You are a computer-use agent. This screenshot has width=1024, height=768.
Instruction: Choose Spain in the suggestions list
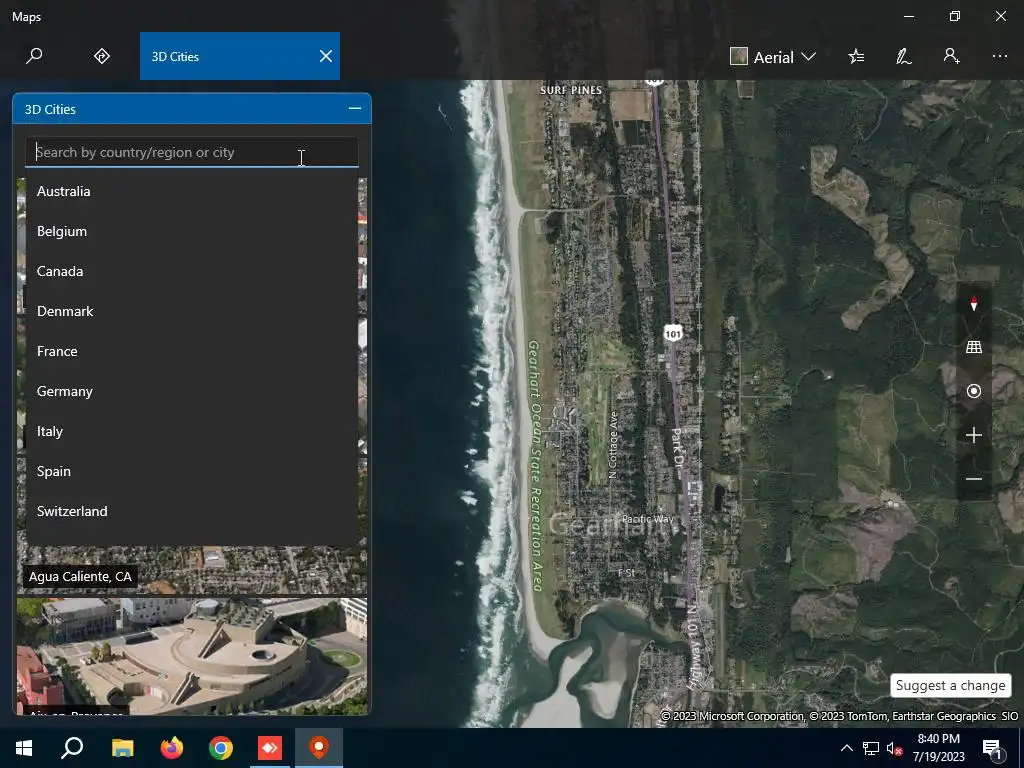192,471
